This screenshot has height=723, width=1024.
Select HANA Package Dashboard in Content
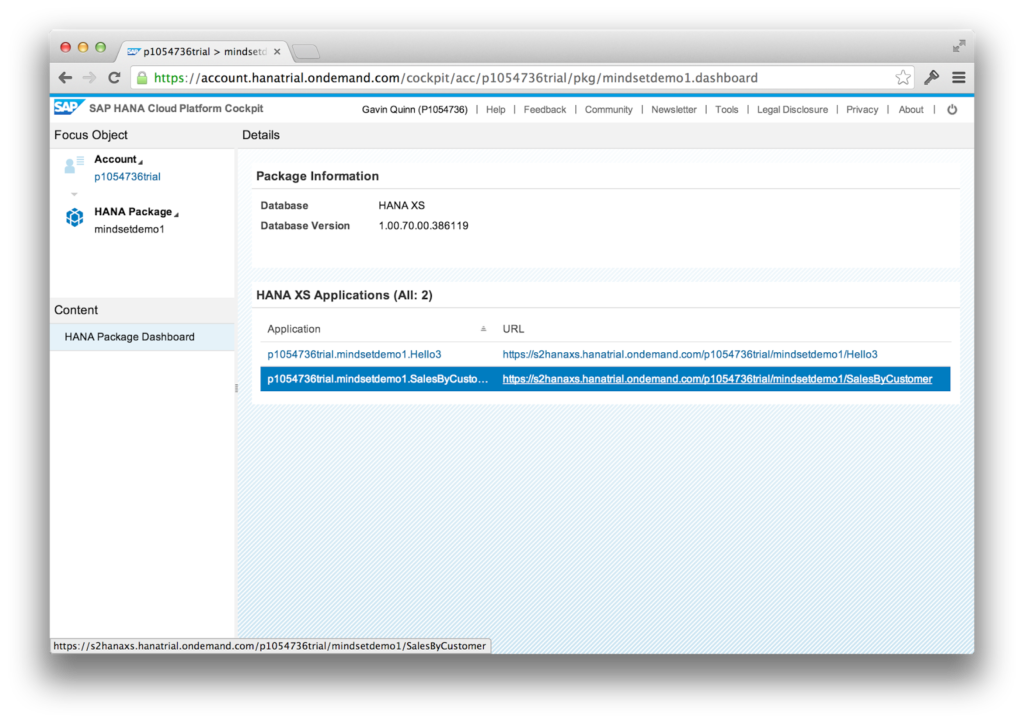(x=142, y=337)
